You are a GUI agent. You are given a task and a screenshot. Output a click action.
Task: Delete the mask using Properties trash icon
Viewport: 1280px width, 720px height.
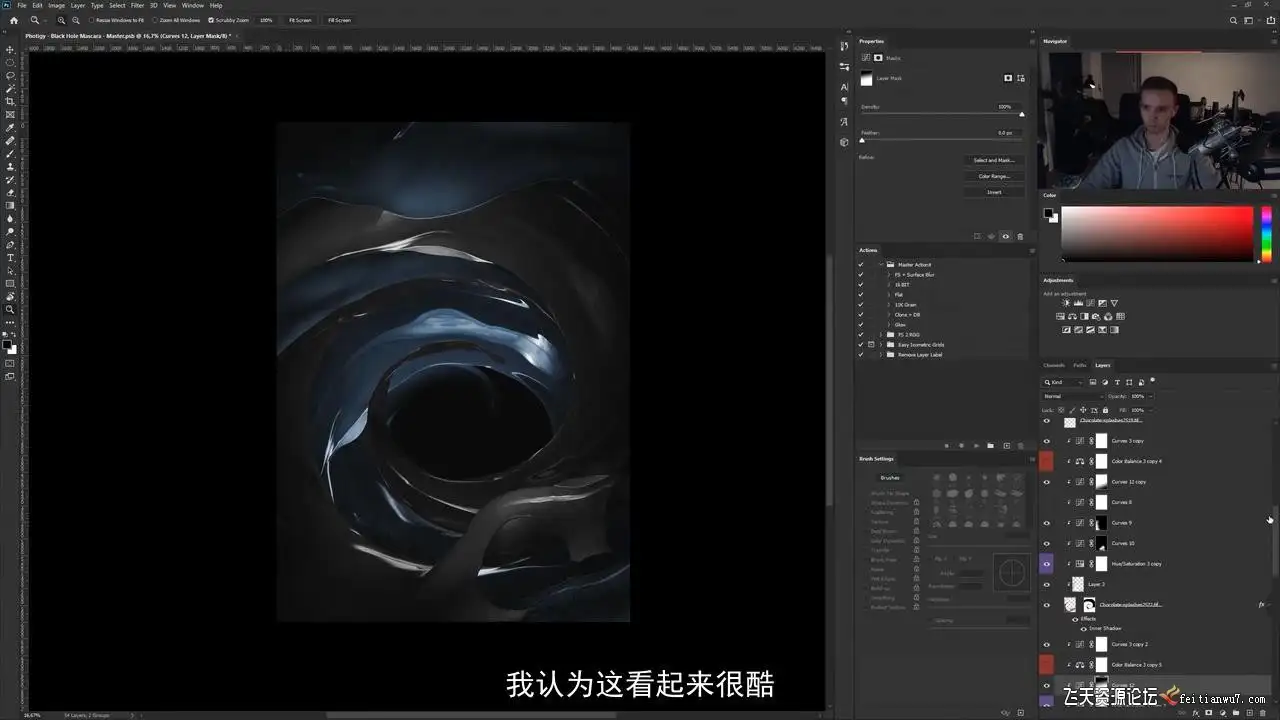tap(1020, 236)
